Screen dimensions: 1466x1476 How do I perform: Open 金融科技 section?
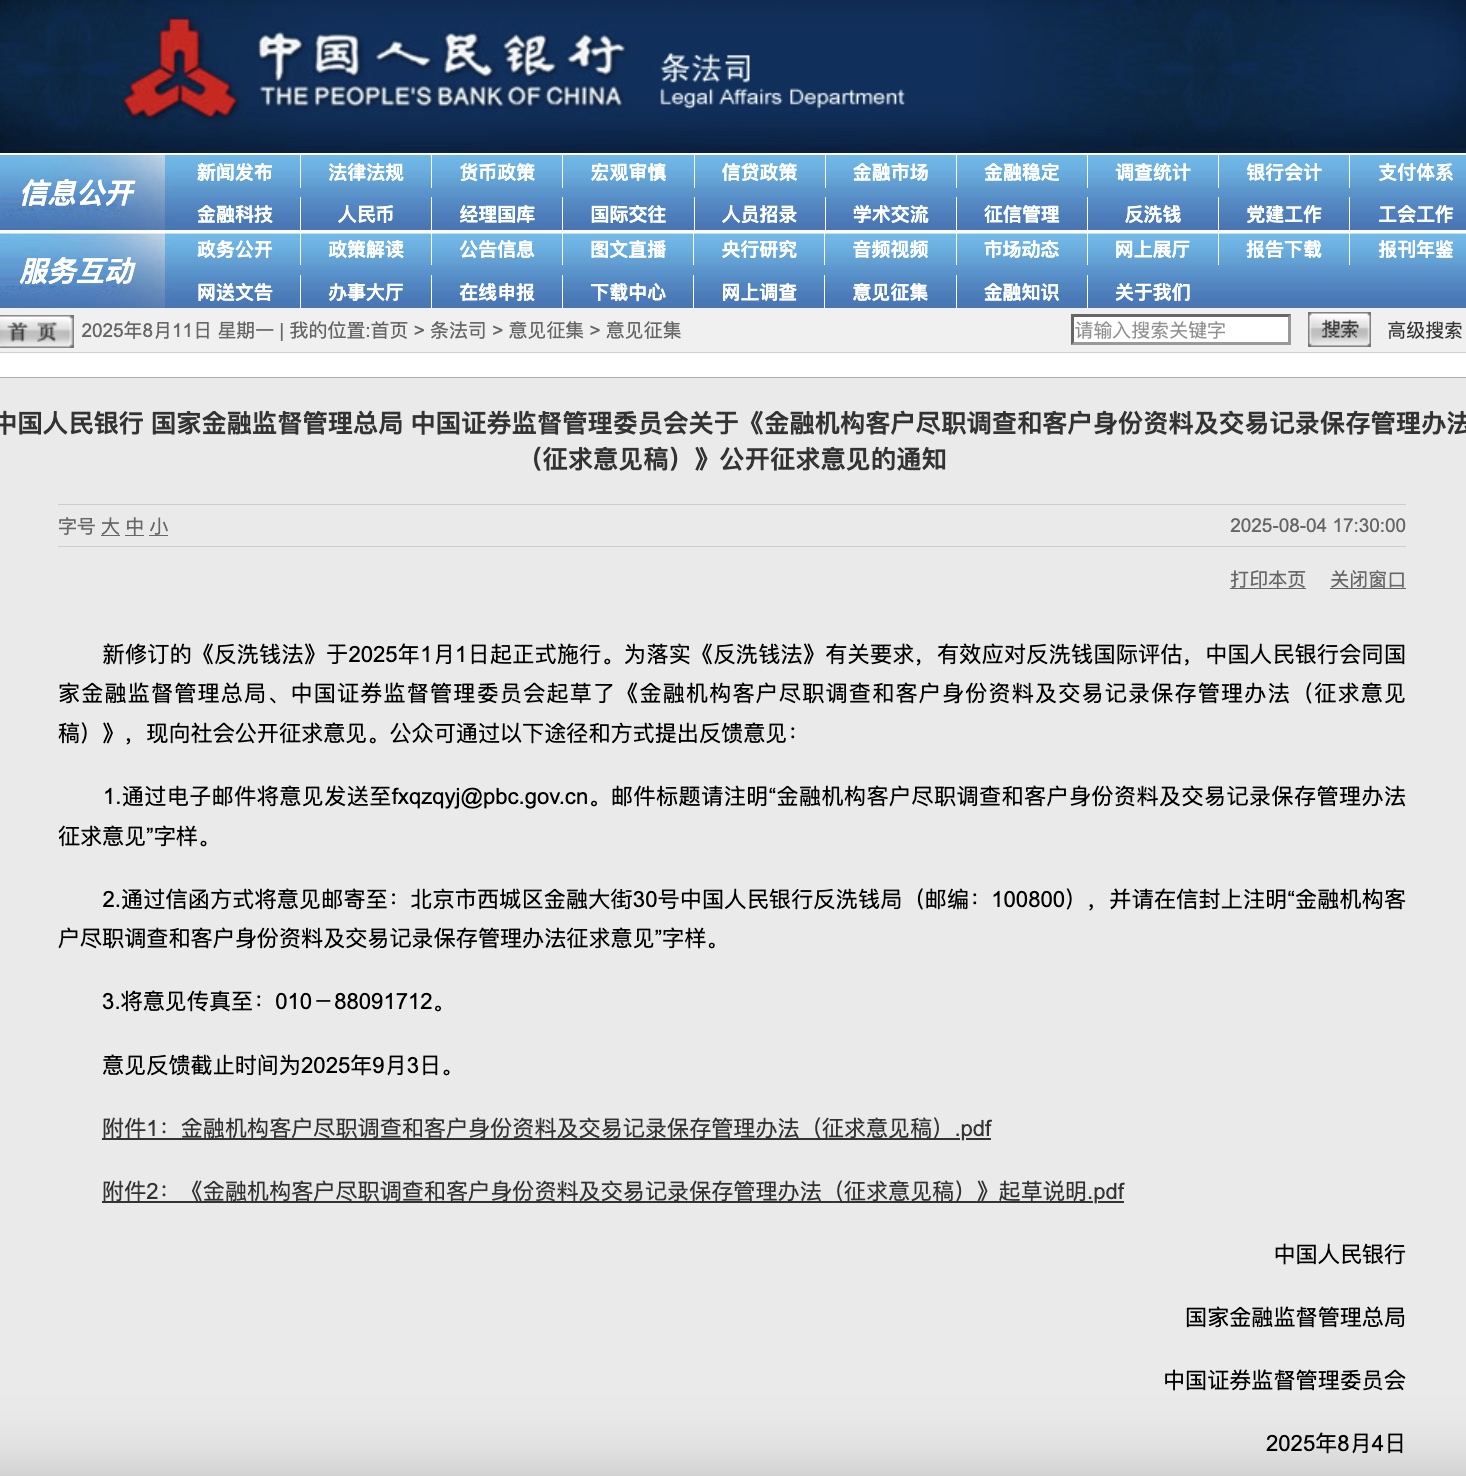[x=234, y=214]
